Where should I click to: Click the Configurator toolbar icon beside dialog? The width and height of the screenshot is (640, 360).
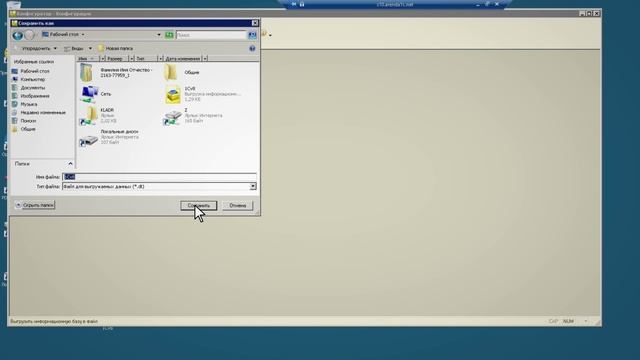pos(264,34)
